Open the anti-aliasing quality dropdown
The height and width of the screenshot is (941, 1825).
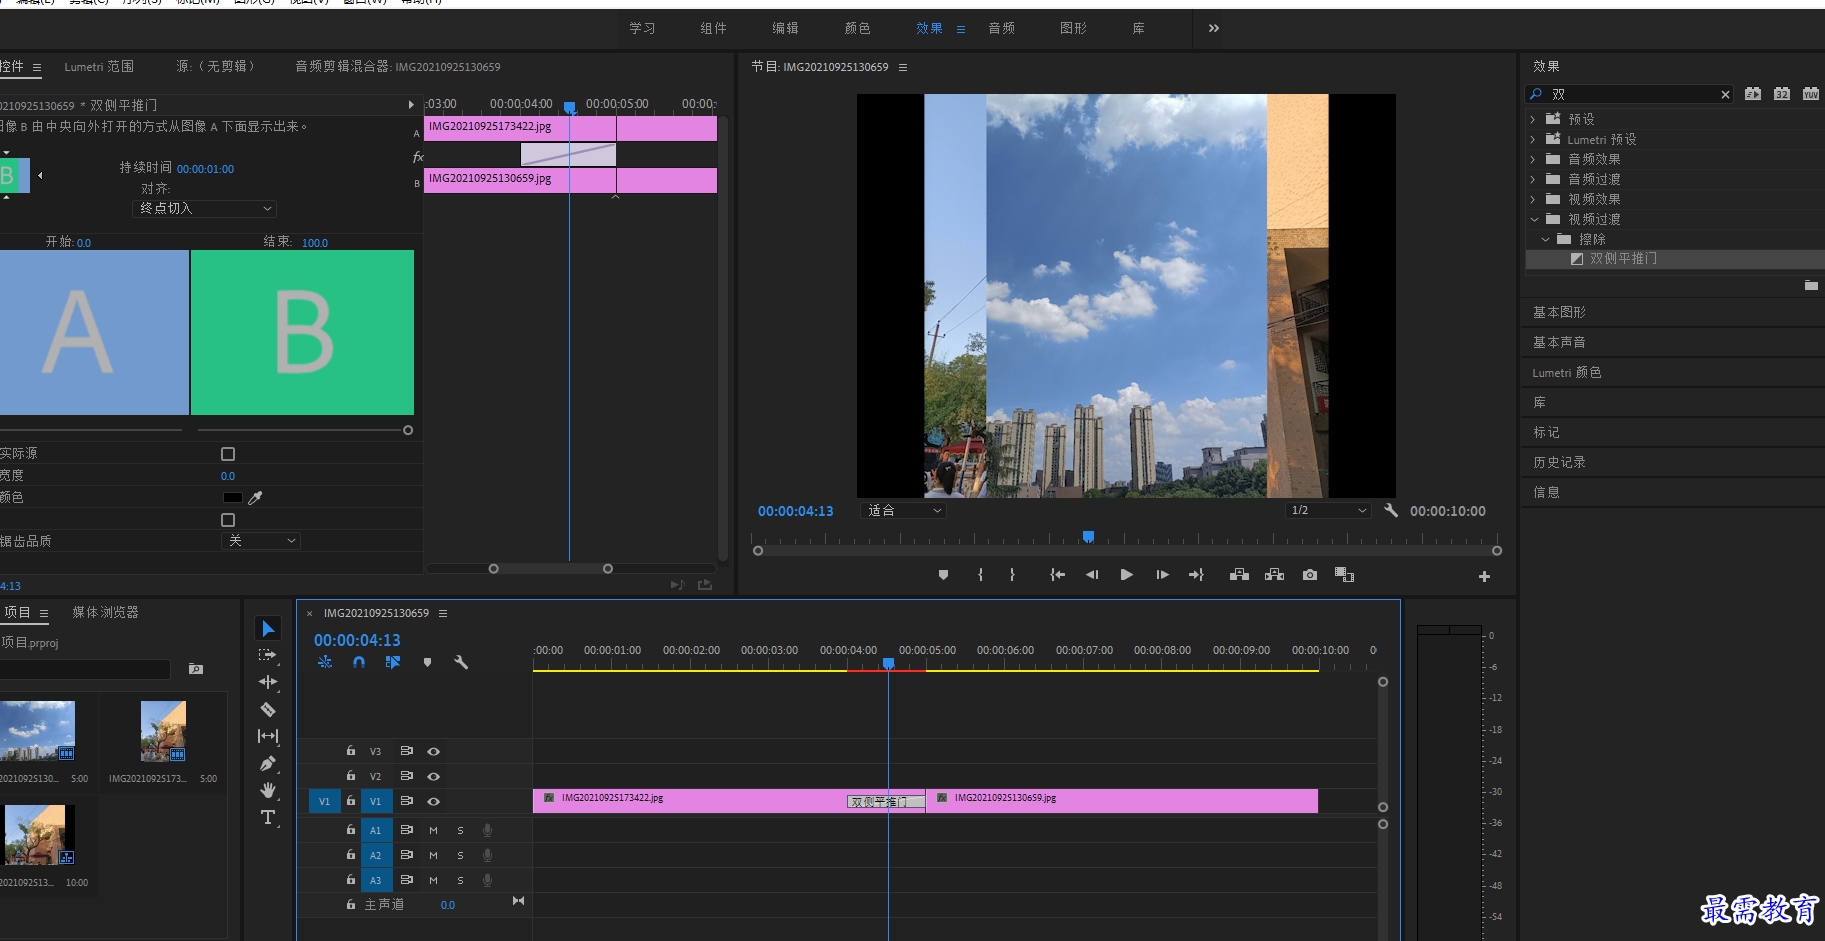point(261,541)
